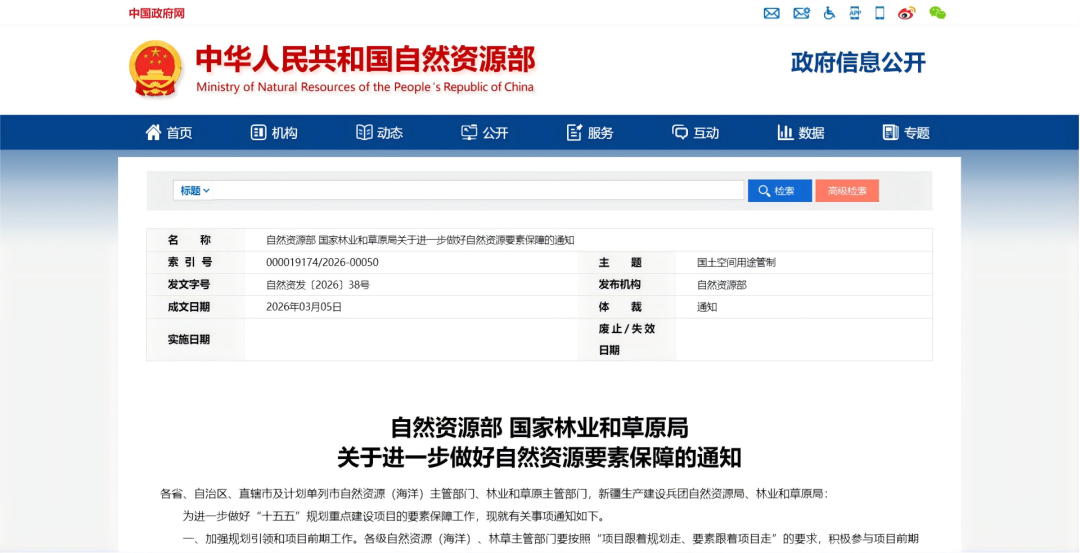The height and width of the screenshot is (553, 1080).
Task: Click the blue 检索 search button
Action: point(779,190)
